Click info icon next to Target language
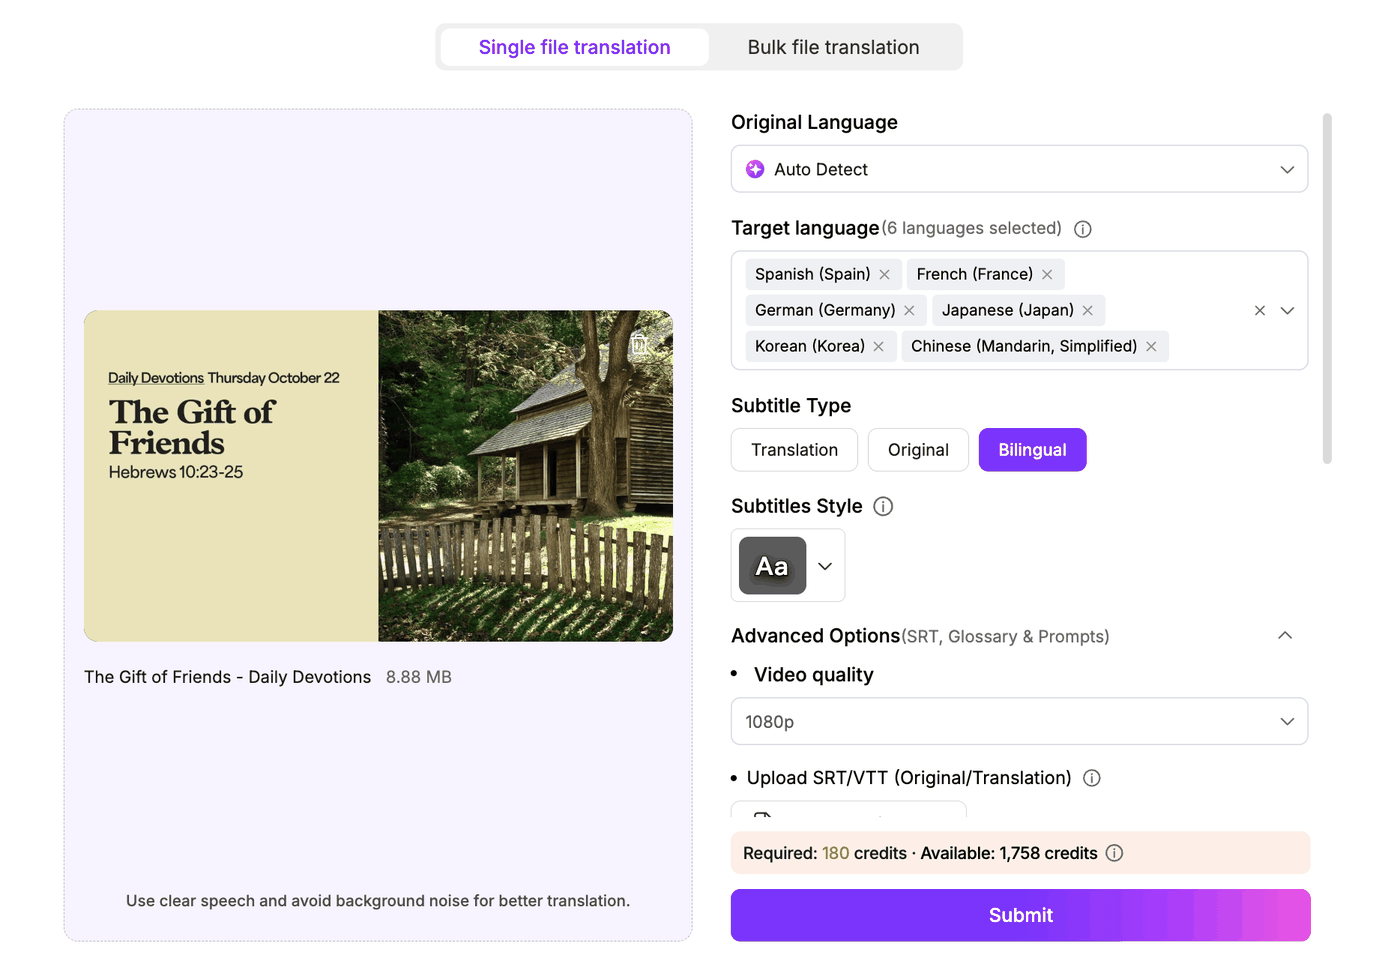Image resolution: width=1400 pixels, height=970 pixels. point(1083,229)
